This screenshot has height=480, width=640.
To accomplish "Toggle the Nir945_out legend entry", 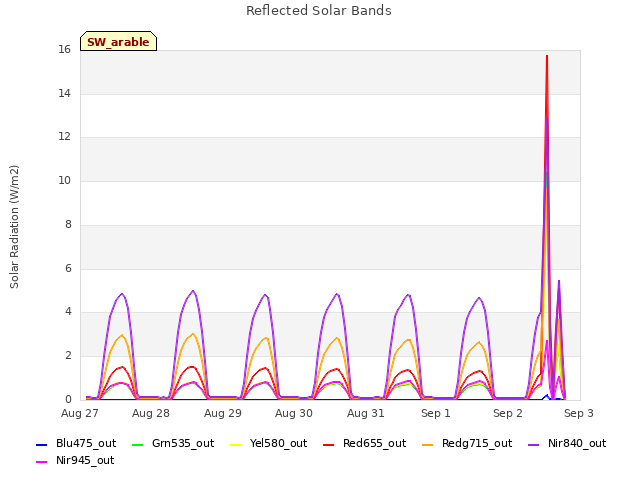I will click(75, 461).
